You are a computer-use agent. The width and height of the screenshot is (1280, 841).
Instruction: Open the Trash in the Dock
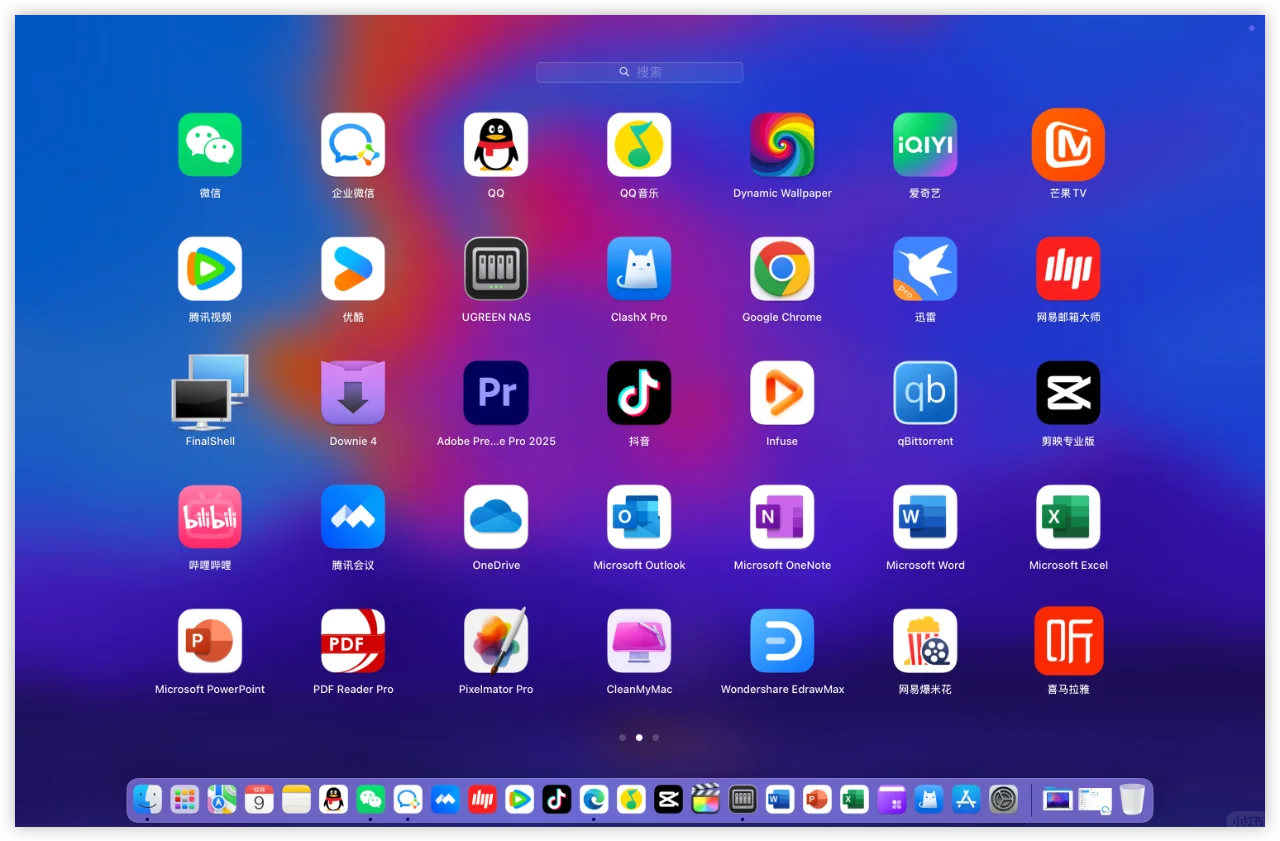tap(1131, 800)
